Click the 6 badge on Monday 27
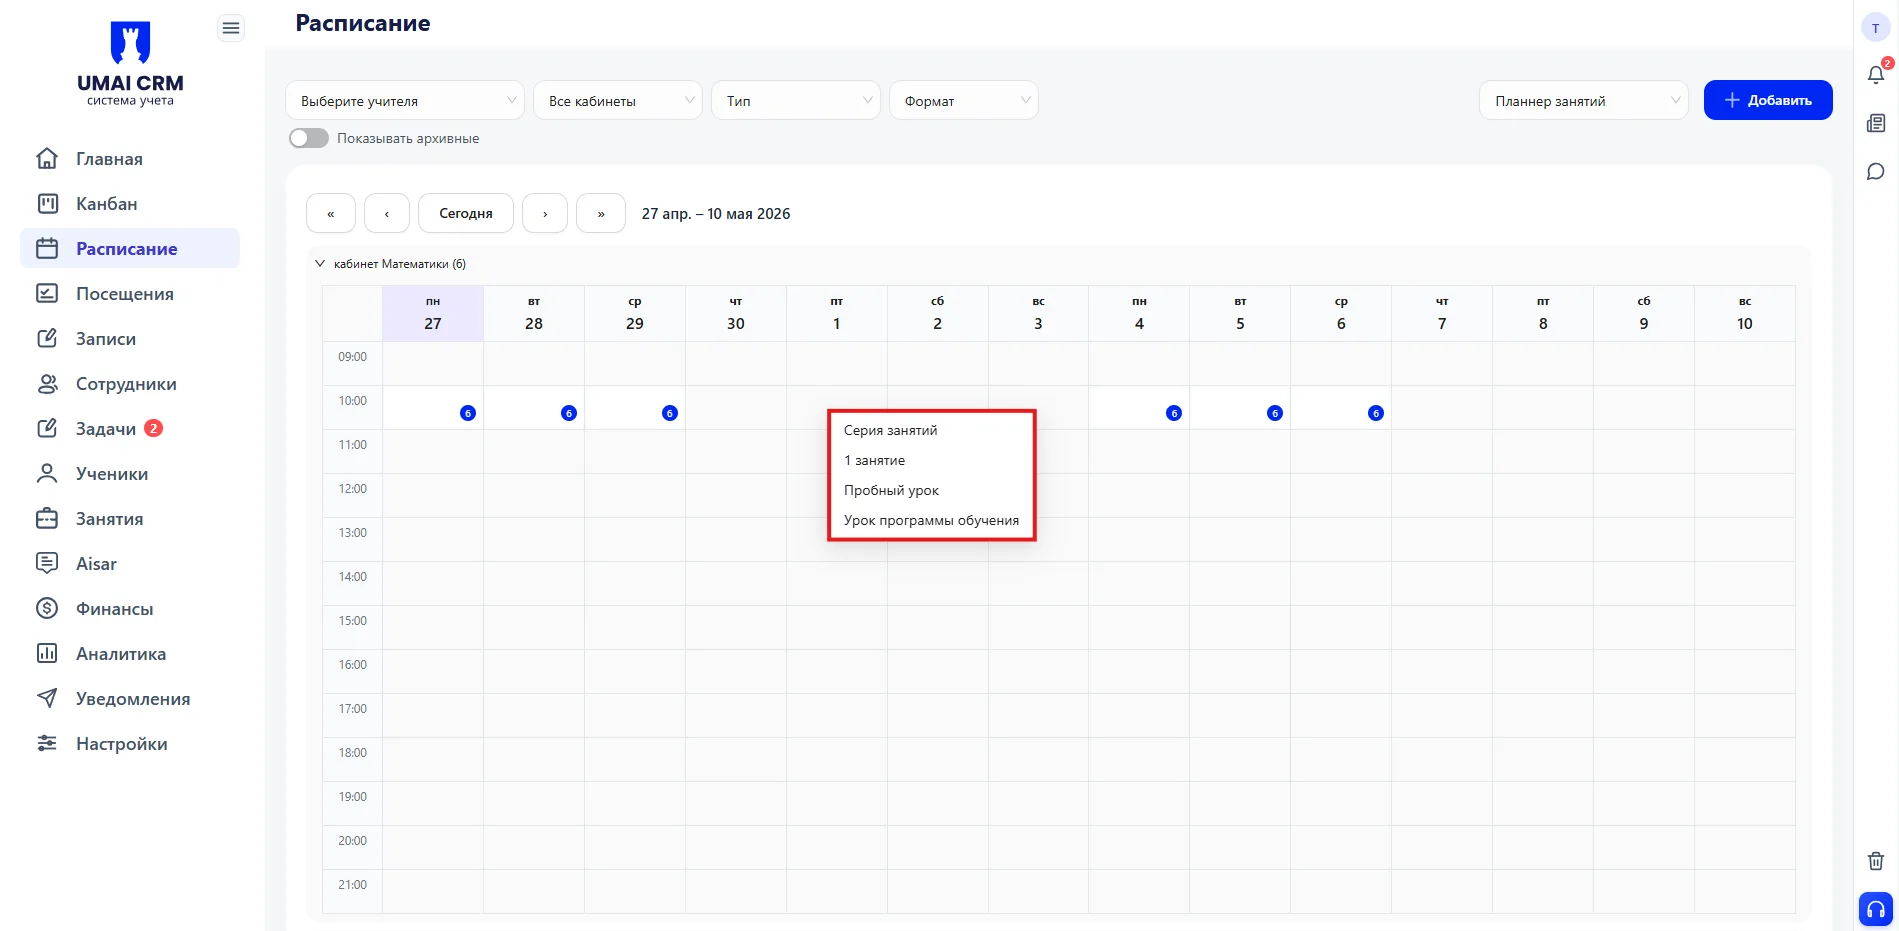 pos(468,413)
